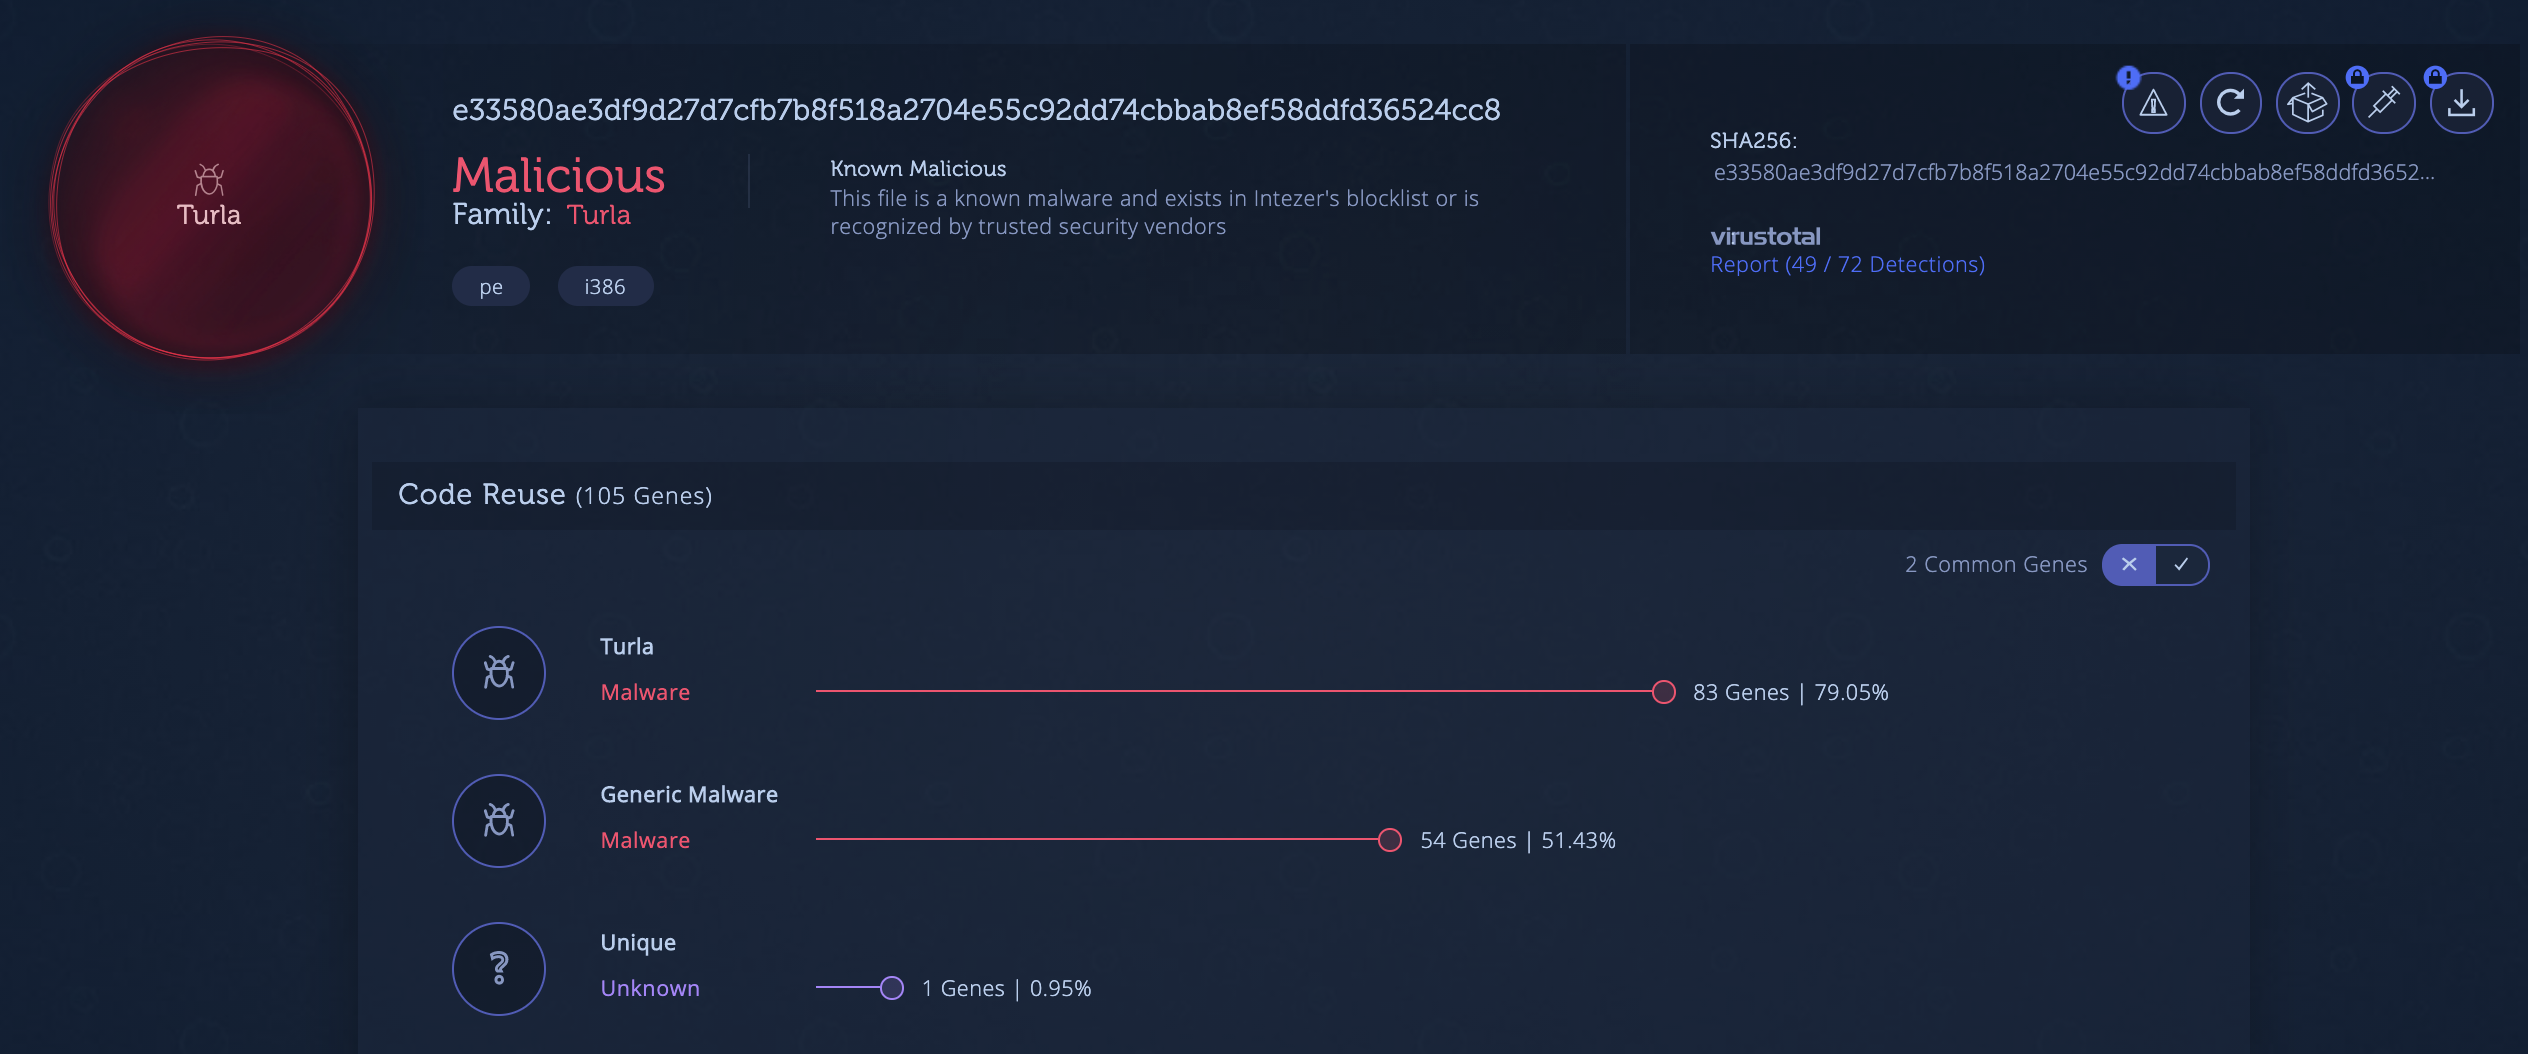Click the Turla gene slider handle
This screenshot has height=1054, width=2528.
click(1664, 692)
